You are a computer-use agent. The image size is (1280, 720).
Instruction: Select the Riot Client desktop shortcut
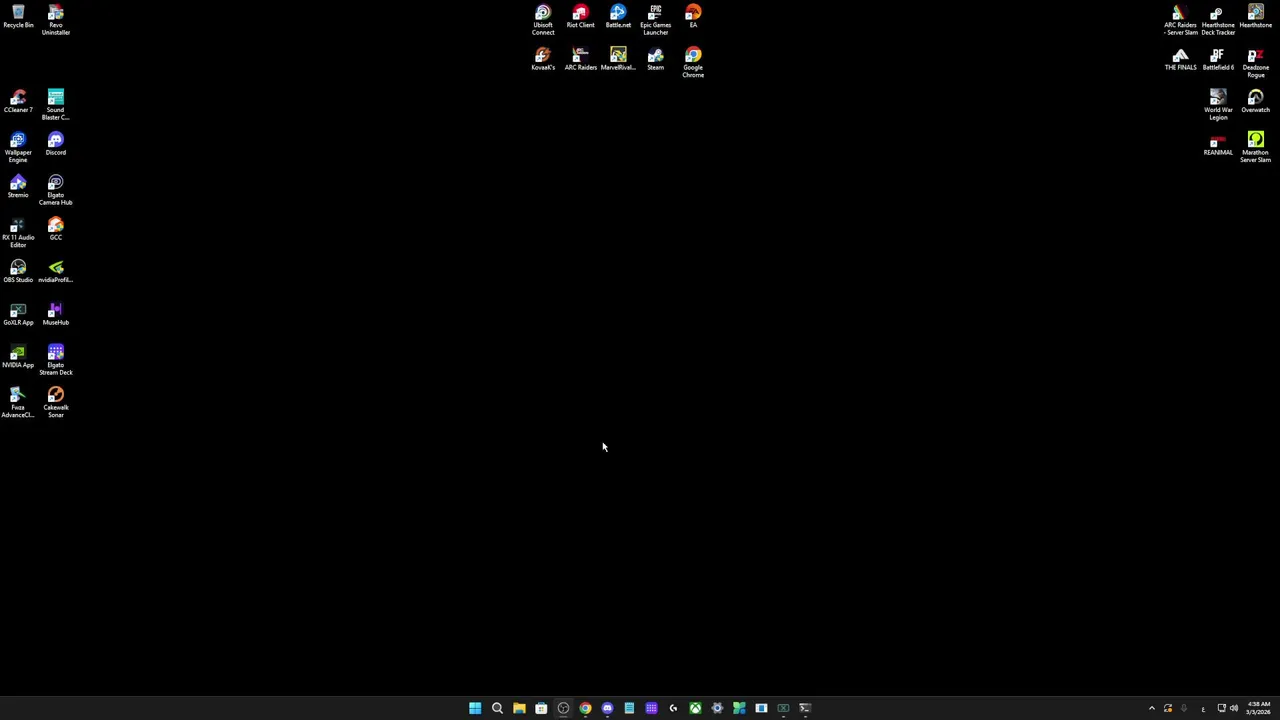(581, 17)
